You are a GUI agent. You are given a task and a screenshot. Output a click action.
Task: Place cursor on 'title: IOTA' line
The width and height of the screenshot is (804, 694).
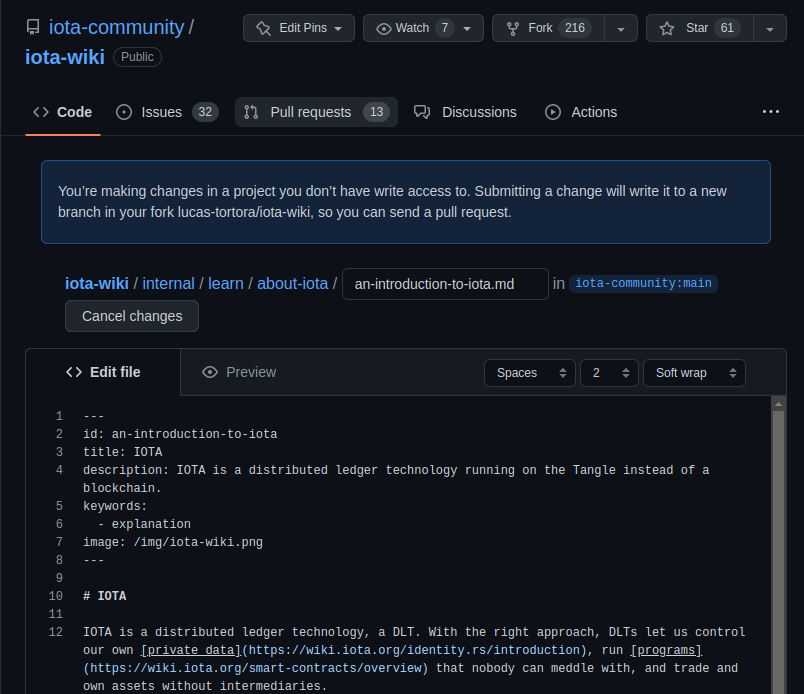pyautogui.click(x=123, y=452)
